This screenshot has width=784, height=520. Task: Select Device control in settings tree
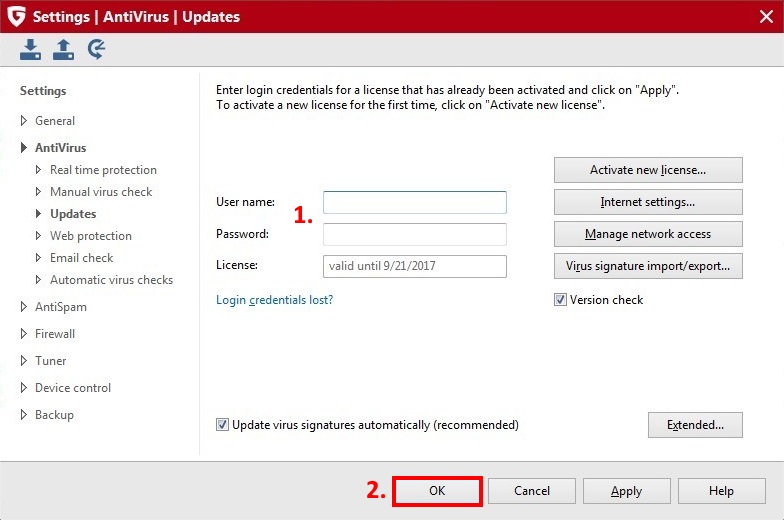[73, 388]
